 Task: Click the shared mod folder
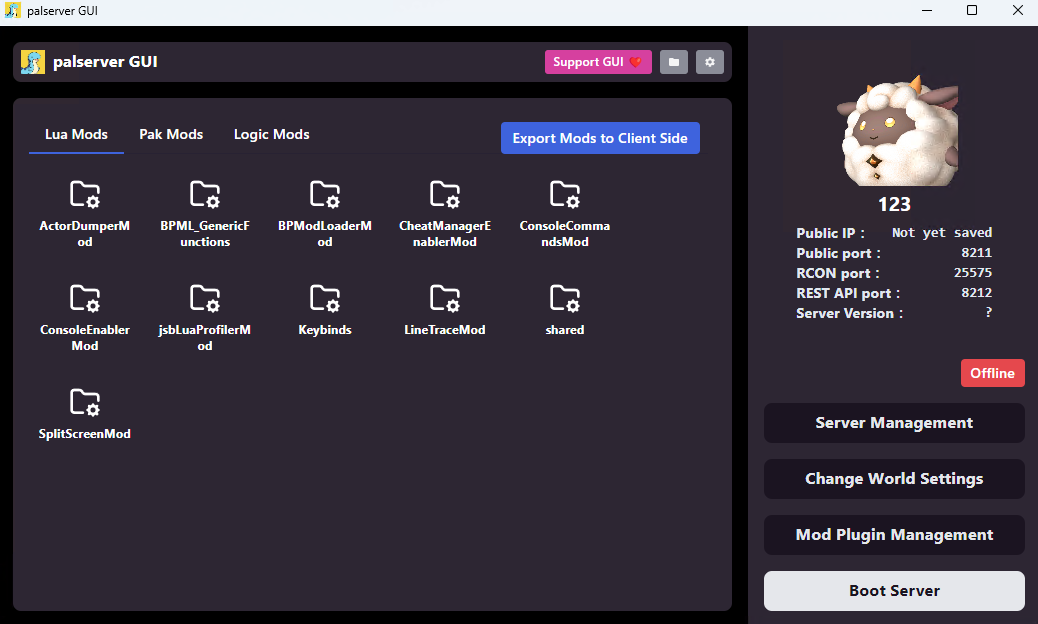[x=565, y=298]
